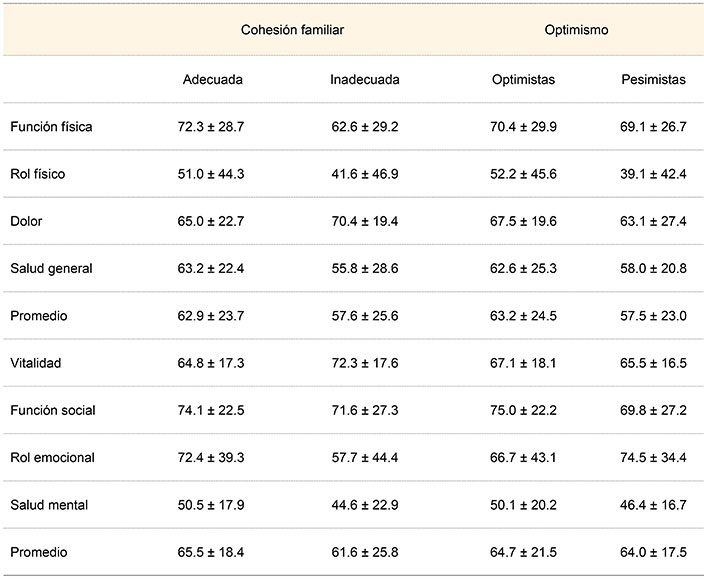Select the Inadecuada column header
The image size is (704, 580).
364,80
